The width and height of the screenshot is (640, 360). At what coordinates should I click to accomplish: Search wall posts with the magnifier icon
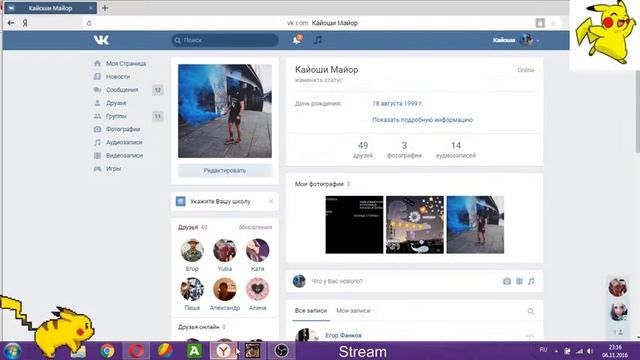(x=531, y=311)
